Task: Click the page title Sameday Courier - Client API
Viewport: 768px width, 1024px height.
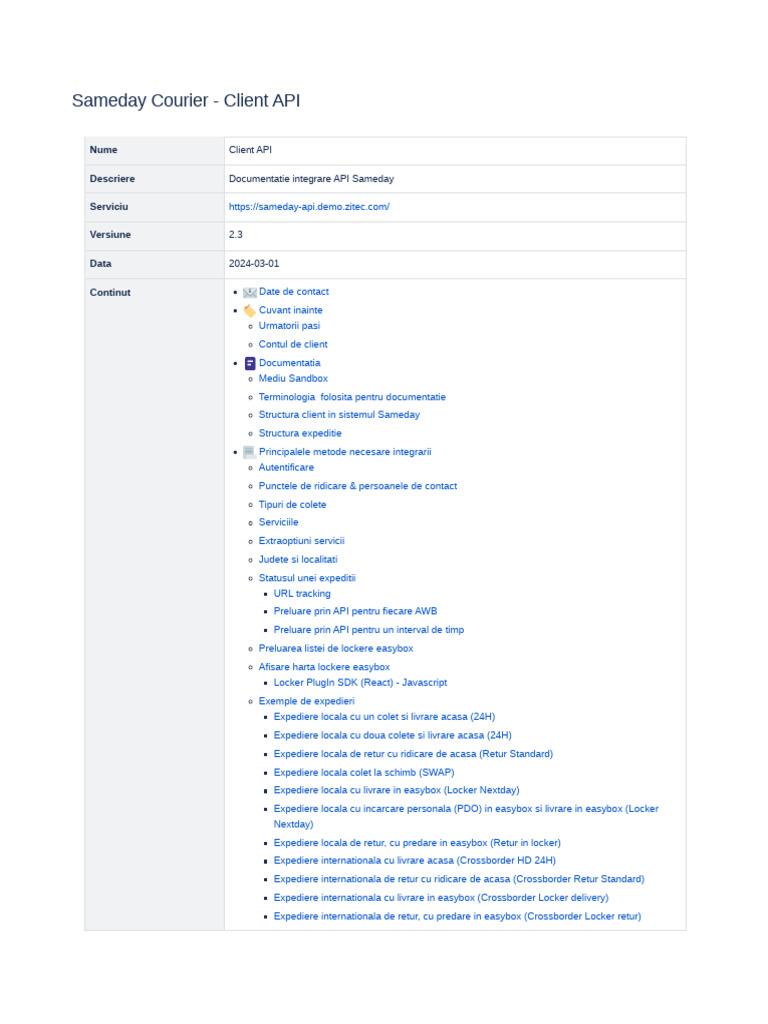Action: tap(186, 101)
